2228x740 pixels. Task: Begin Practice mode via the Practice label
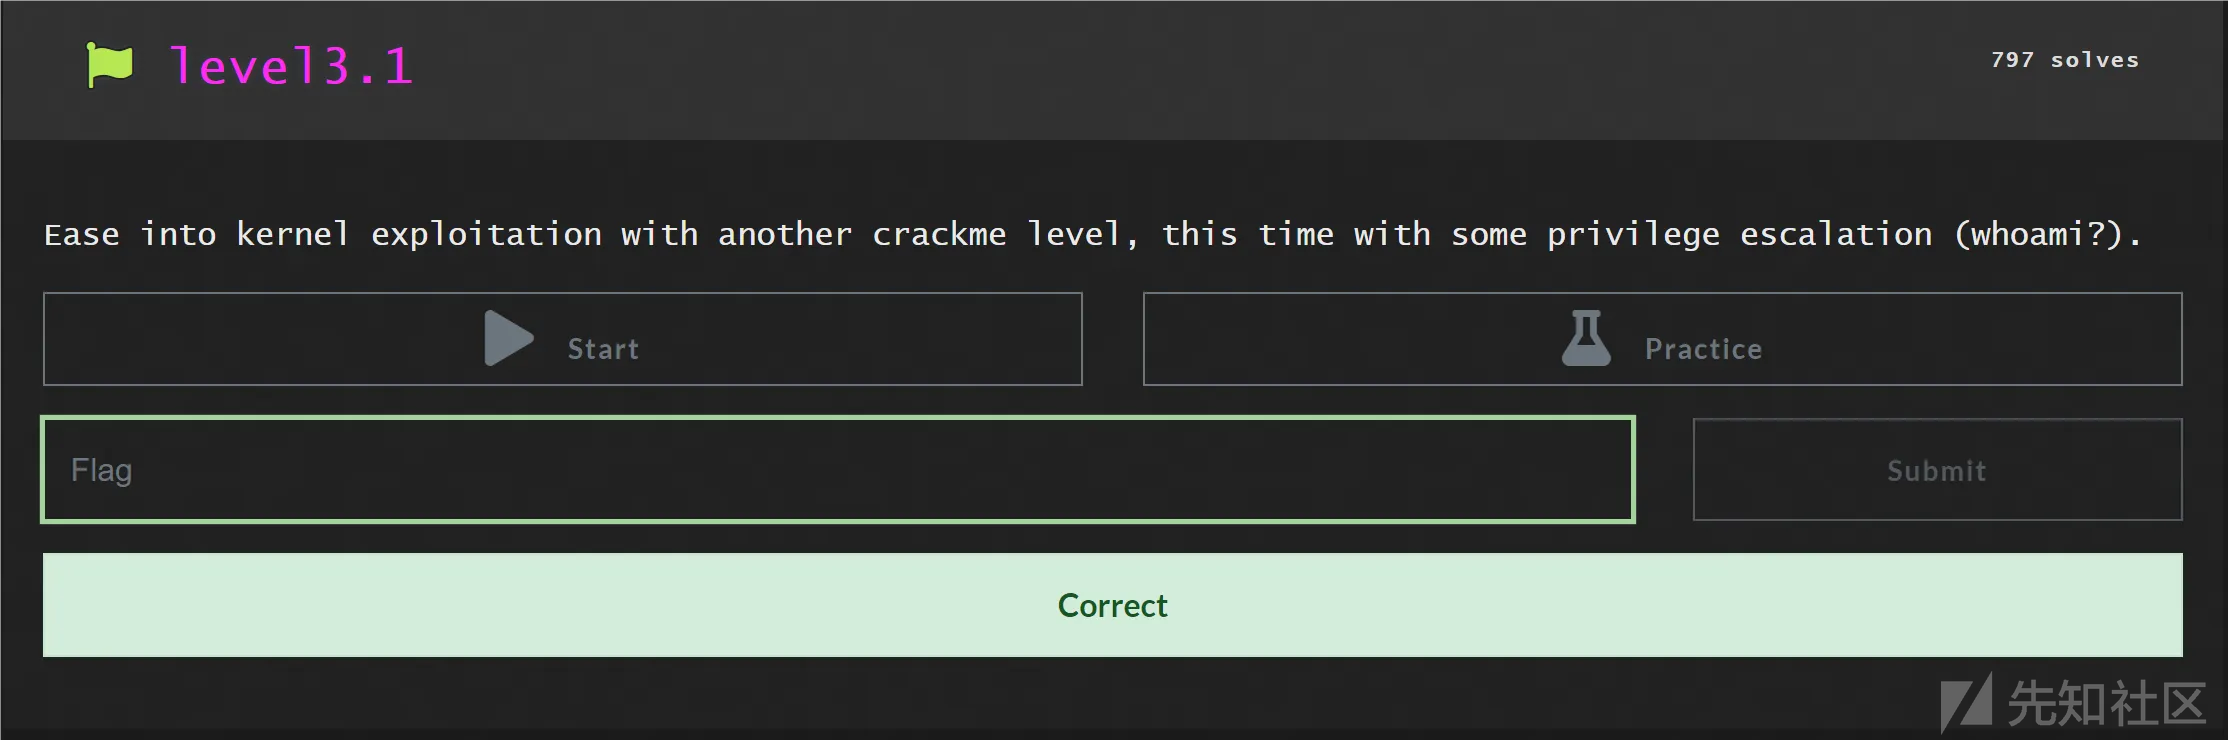click(1704, 349)
